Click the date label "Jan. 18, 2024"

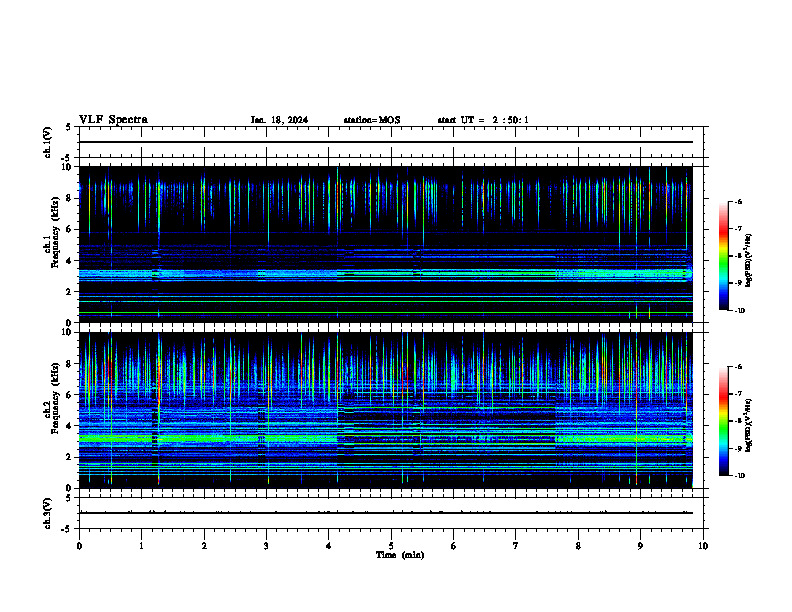coord(279,120)
